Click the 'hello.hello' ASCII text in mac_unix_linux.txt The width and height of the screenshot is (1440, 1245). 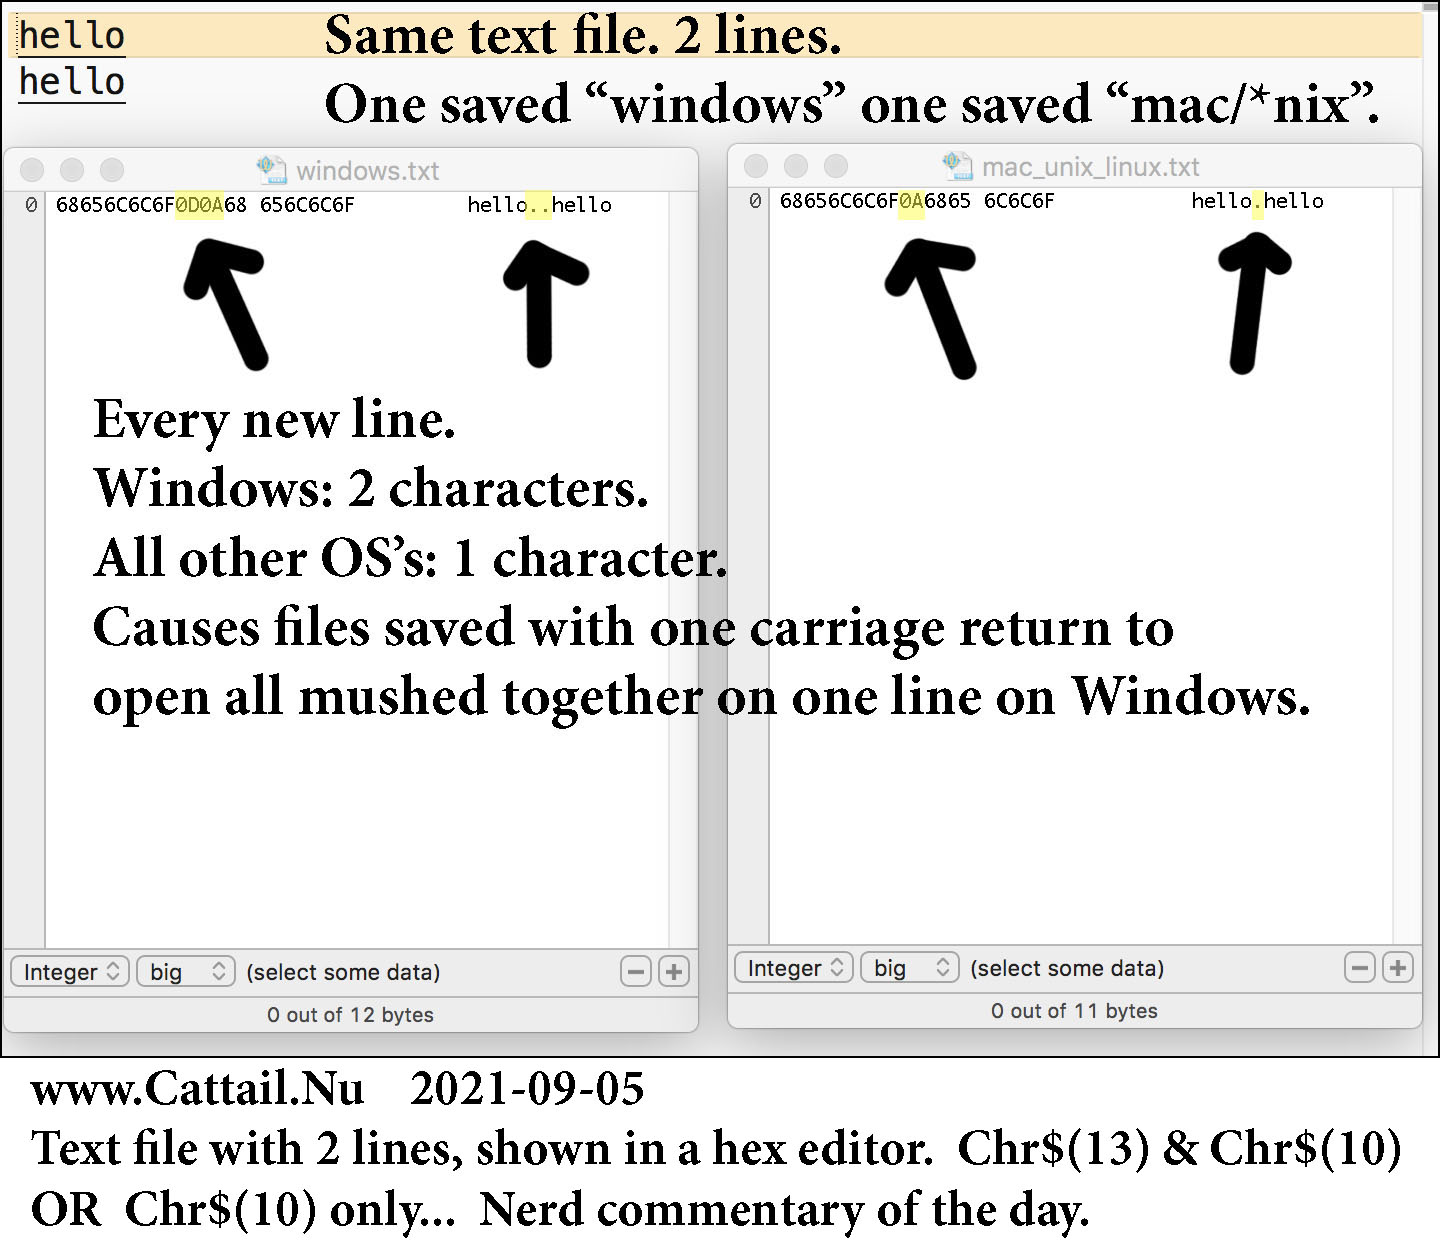click(x=1257, y=201)
